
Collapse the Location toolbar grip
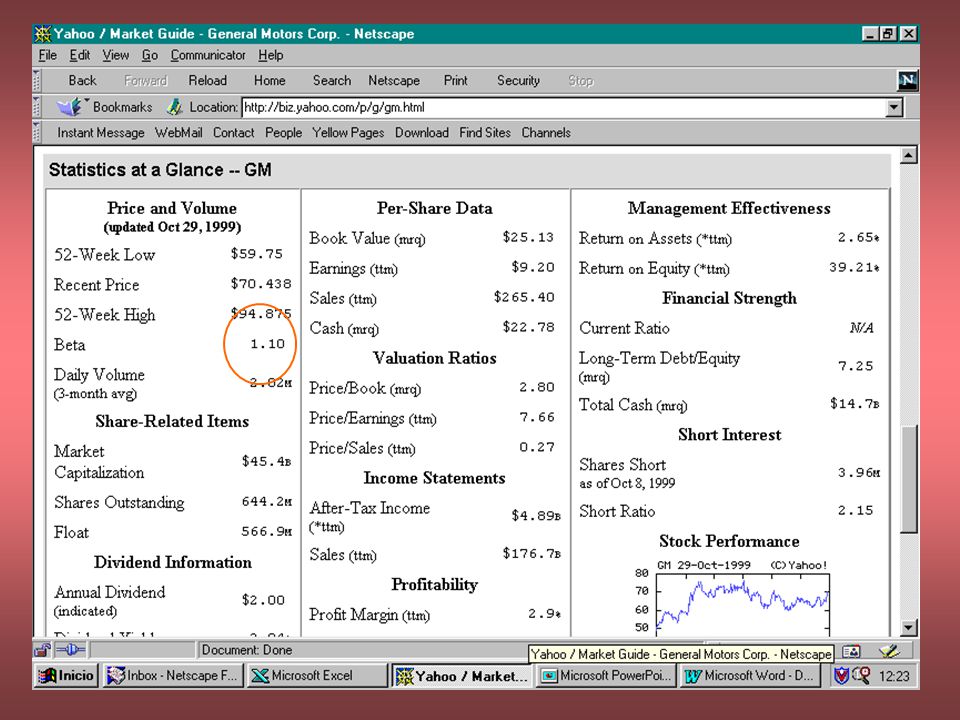click(37, 107)
